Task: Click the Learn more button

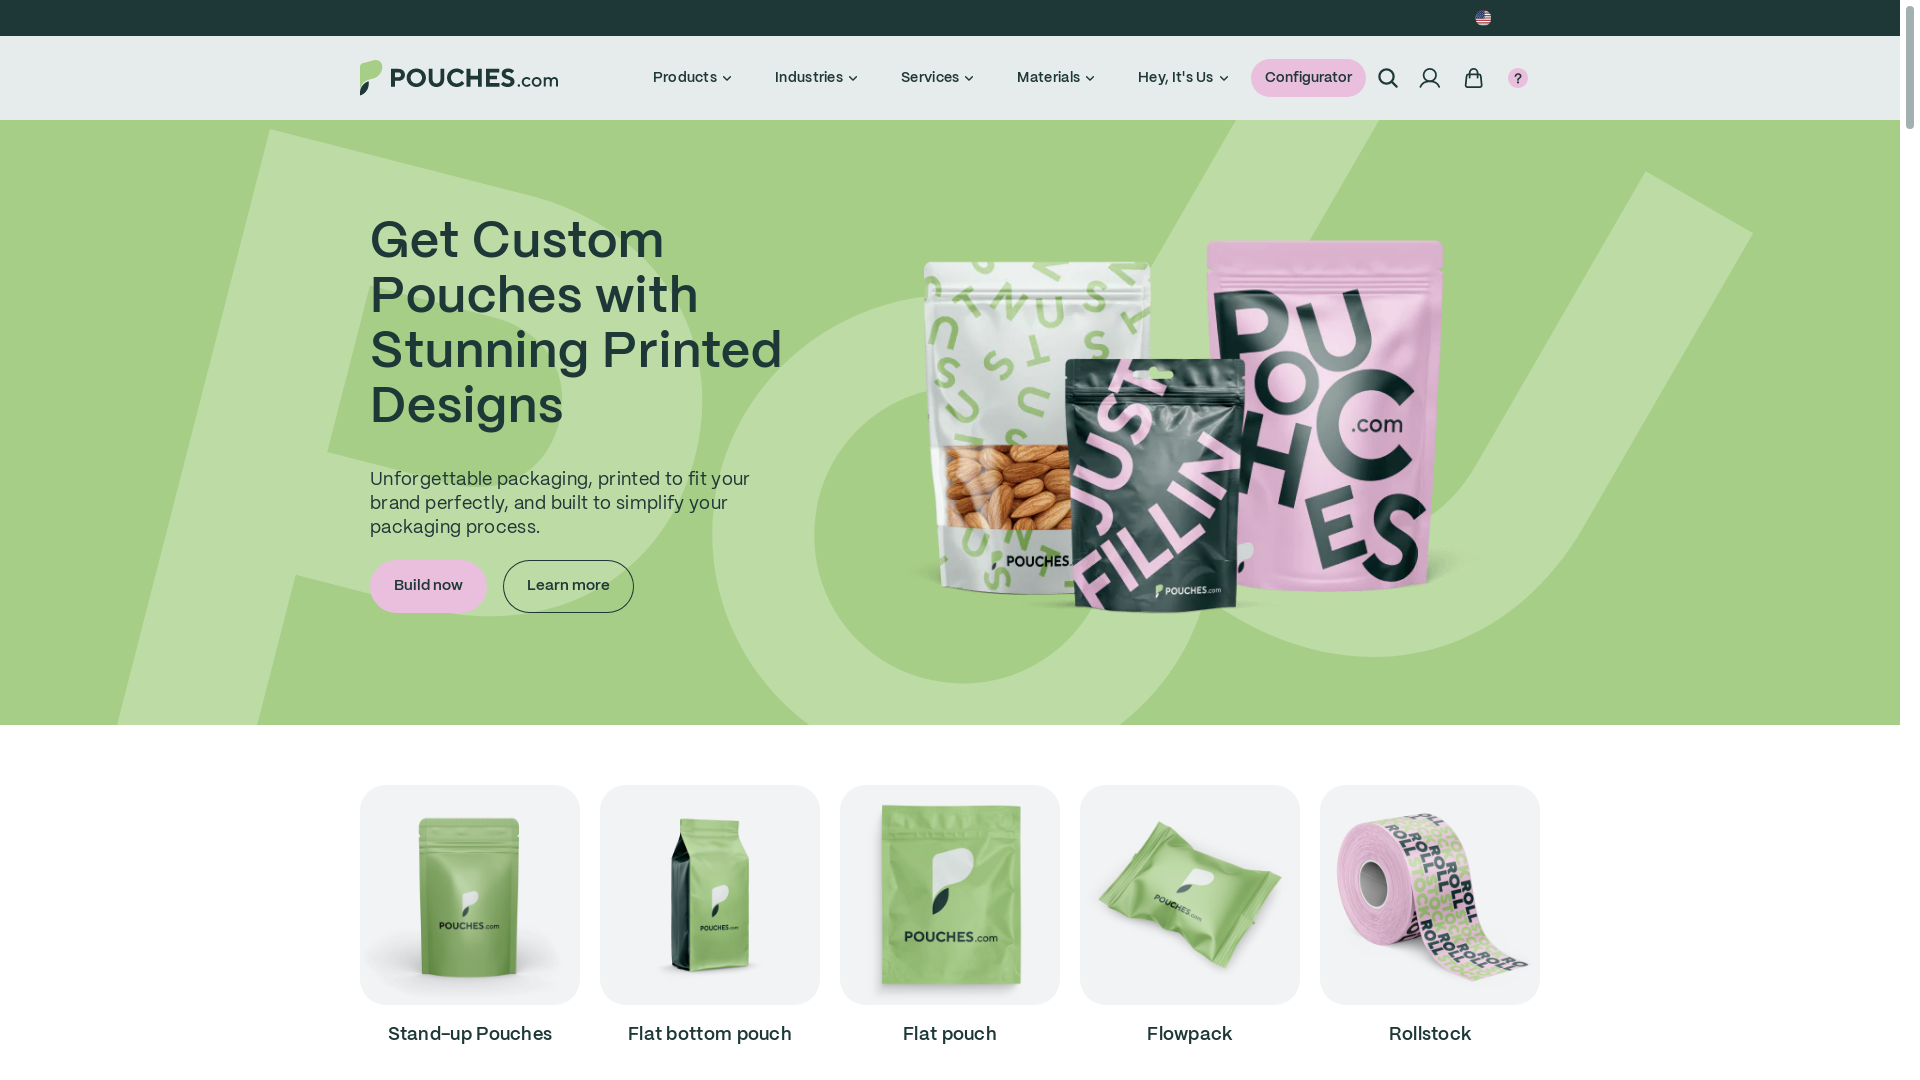Action: (x=568, y=586)
